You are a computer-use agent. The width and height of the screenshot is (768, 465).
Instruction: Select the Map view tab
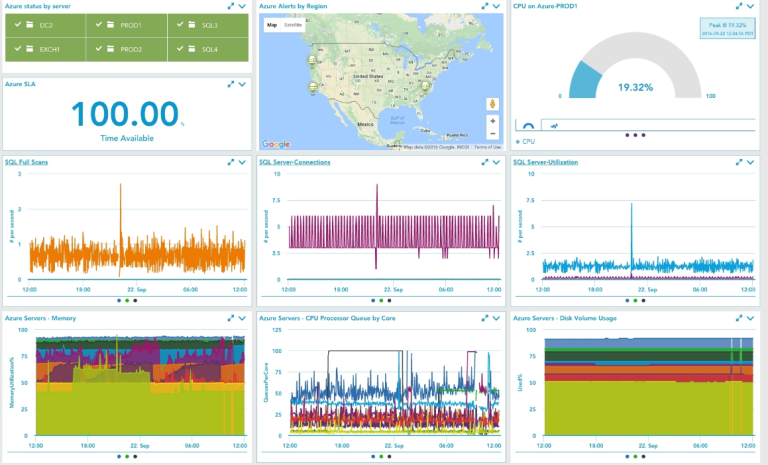click(271, 24)
